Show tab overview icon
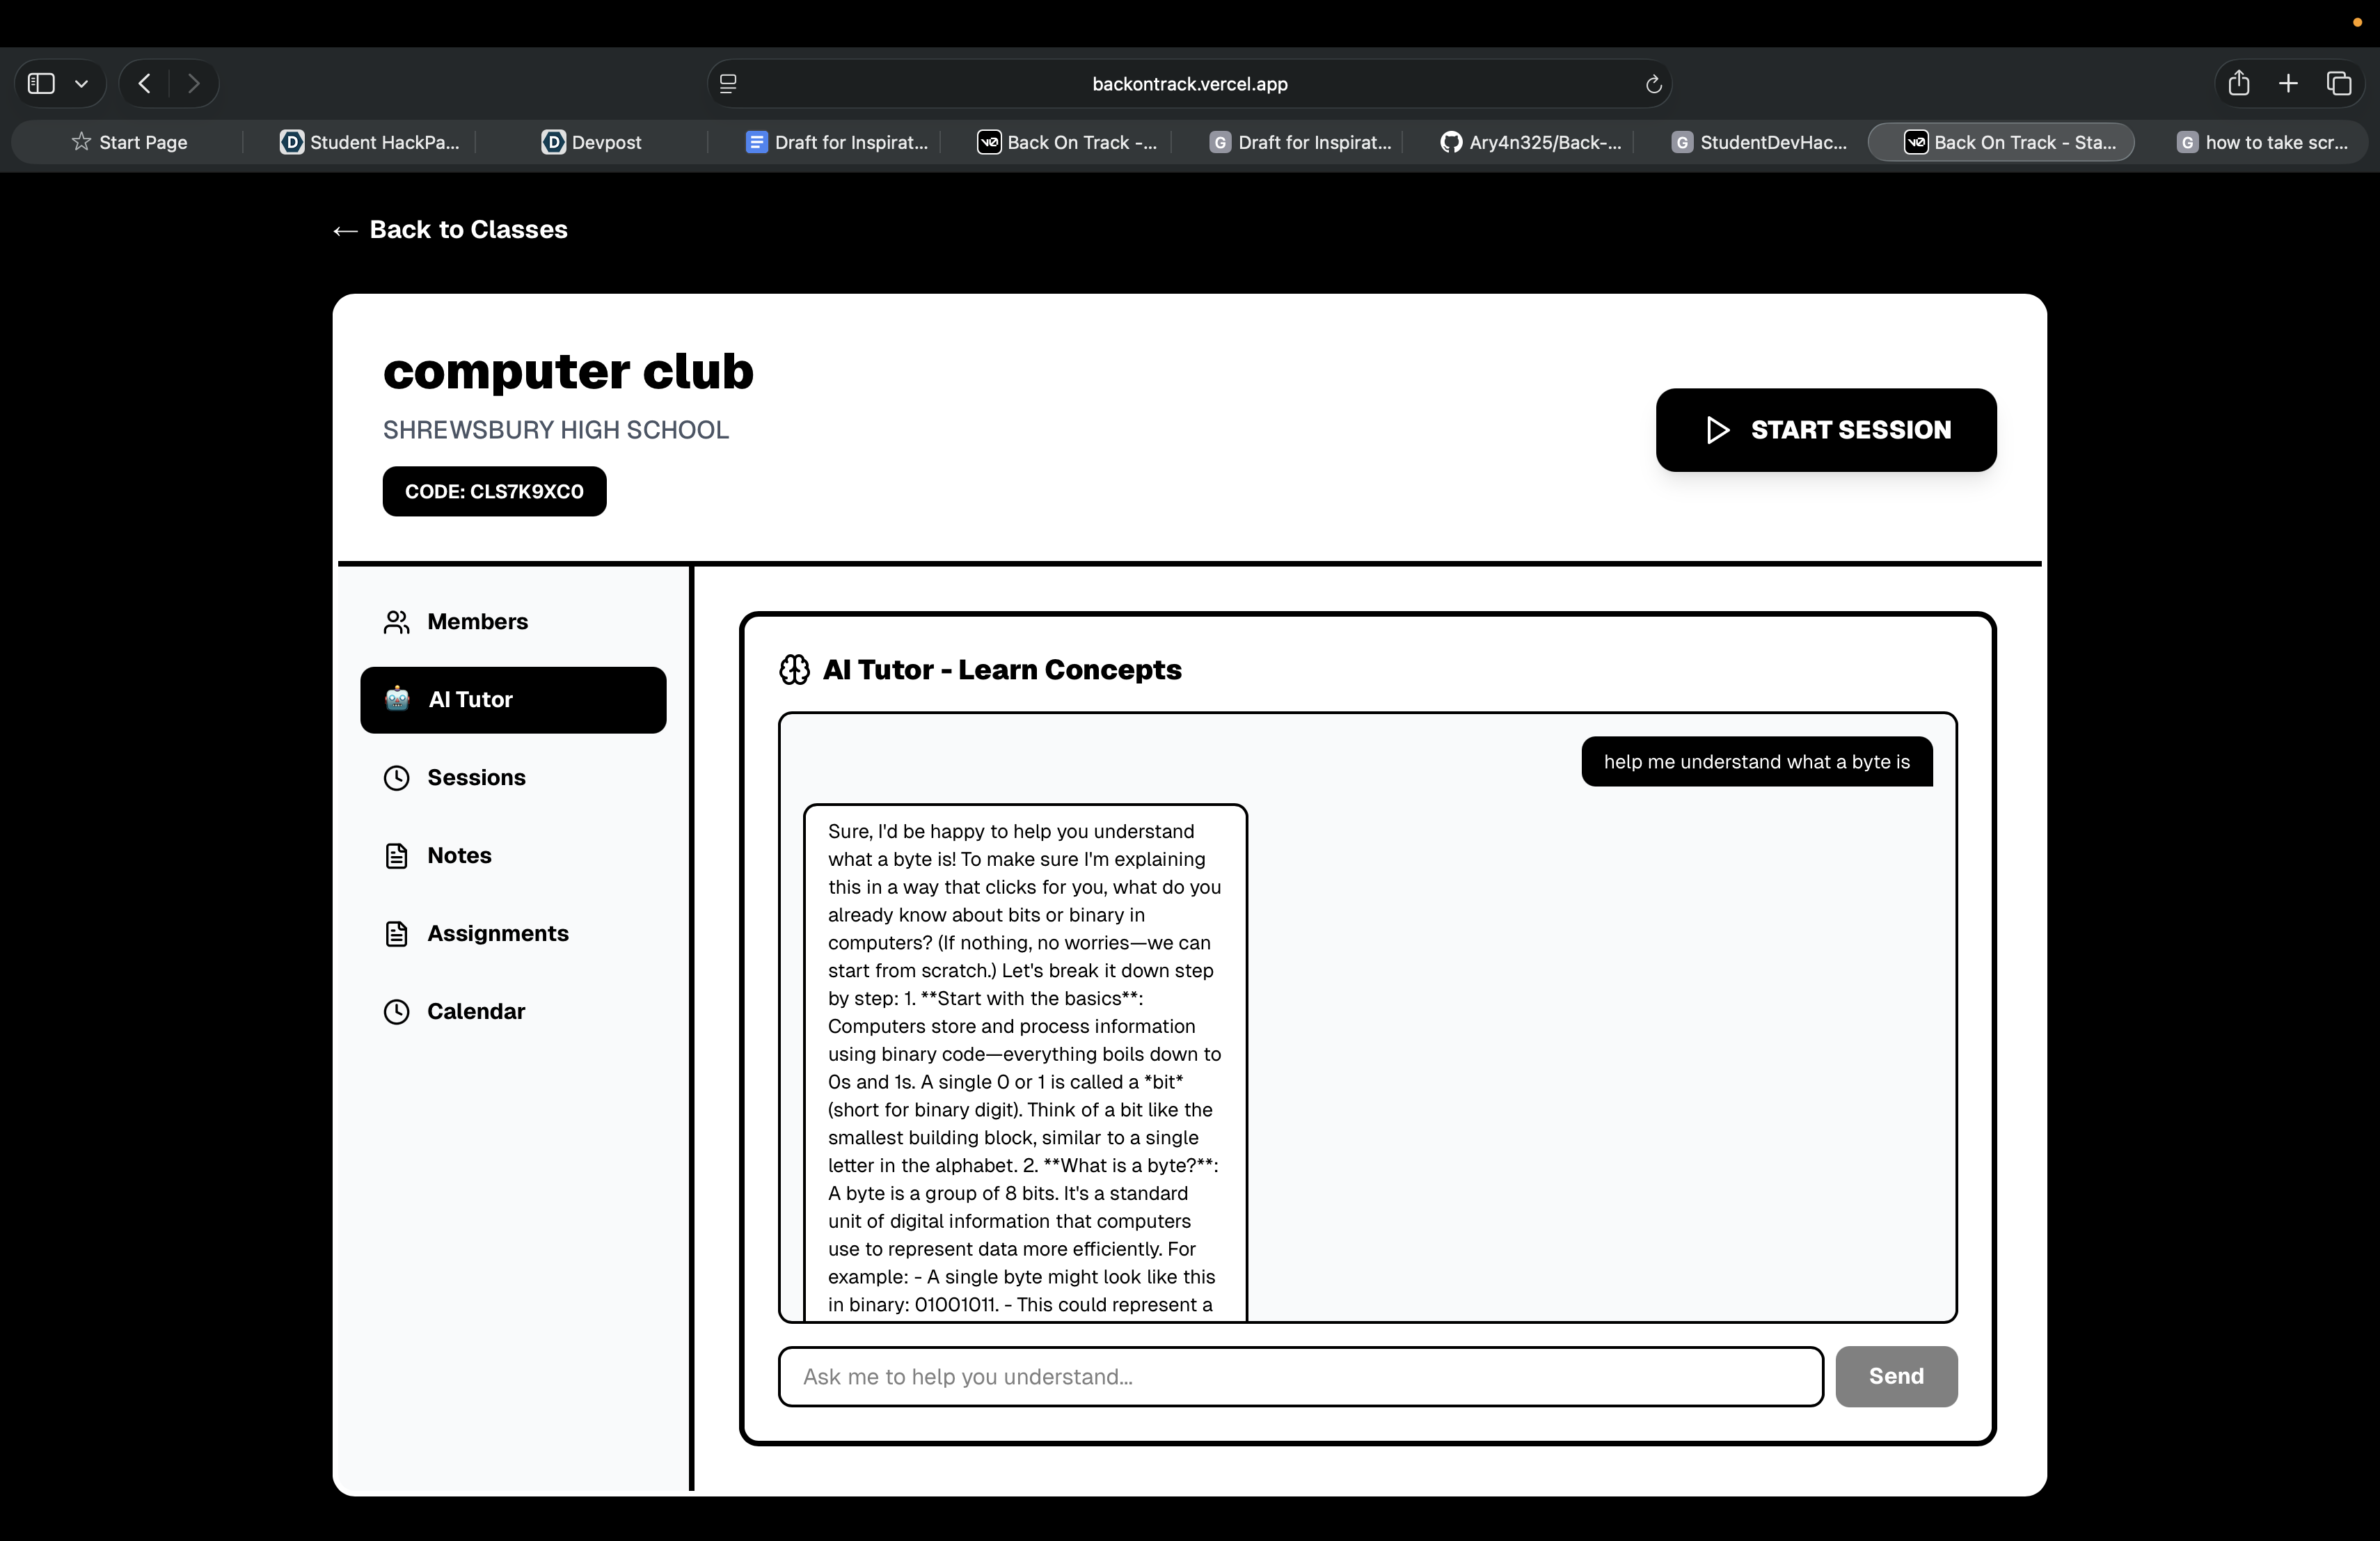Viewport: 2380px width, 1541px height. point(2338,83)
